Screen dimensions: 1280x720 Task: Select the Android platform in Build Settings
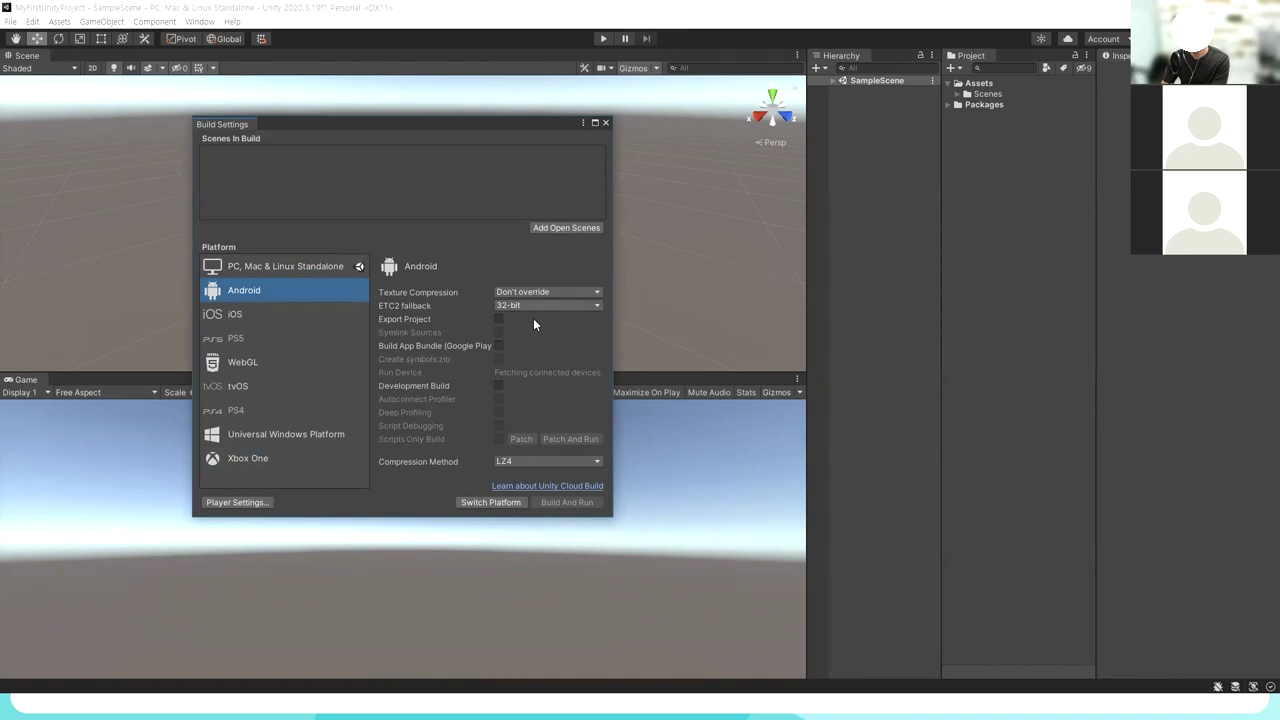284,290
